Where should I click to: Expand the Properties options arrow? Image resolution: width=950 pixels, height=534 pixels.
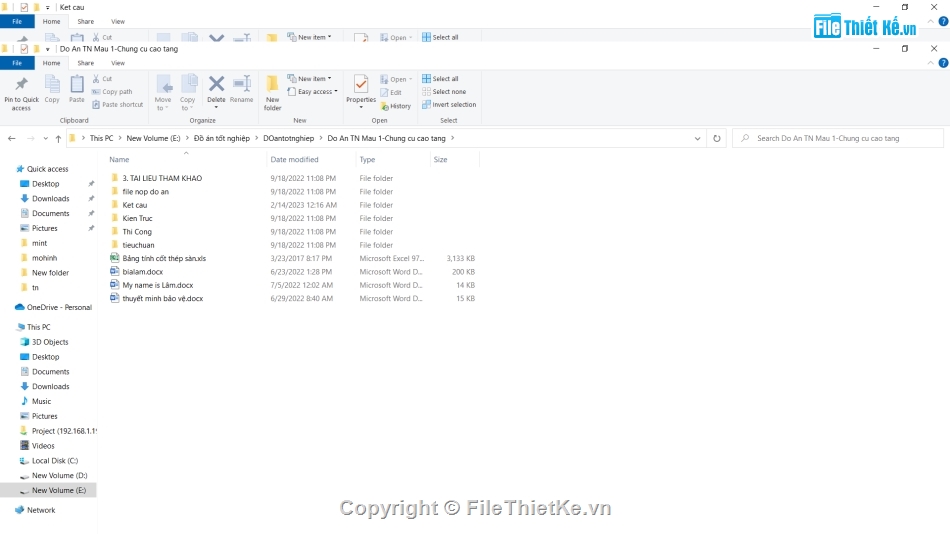click(x=361, y=108)
